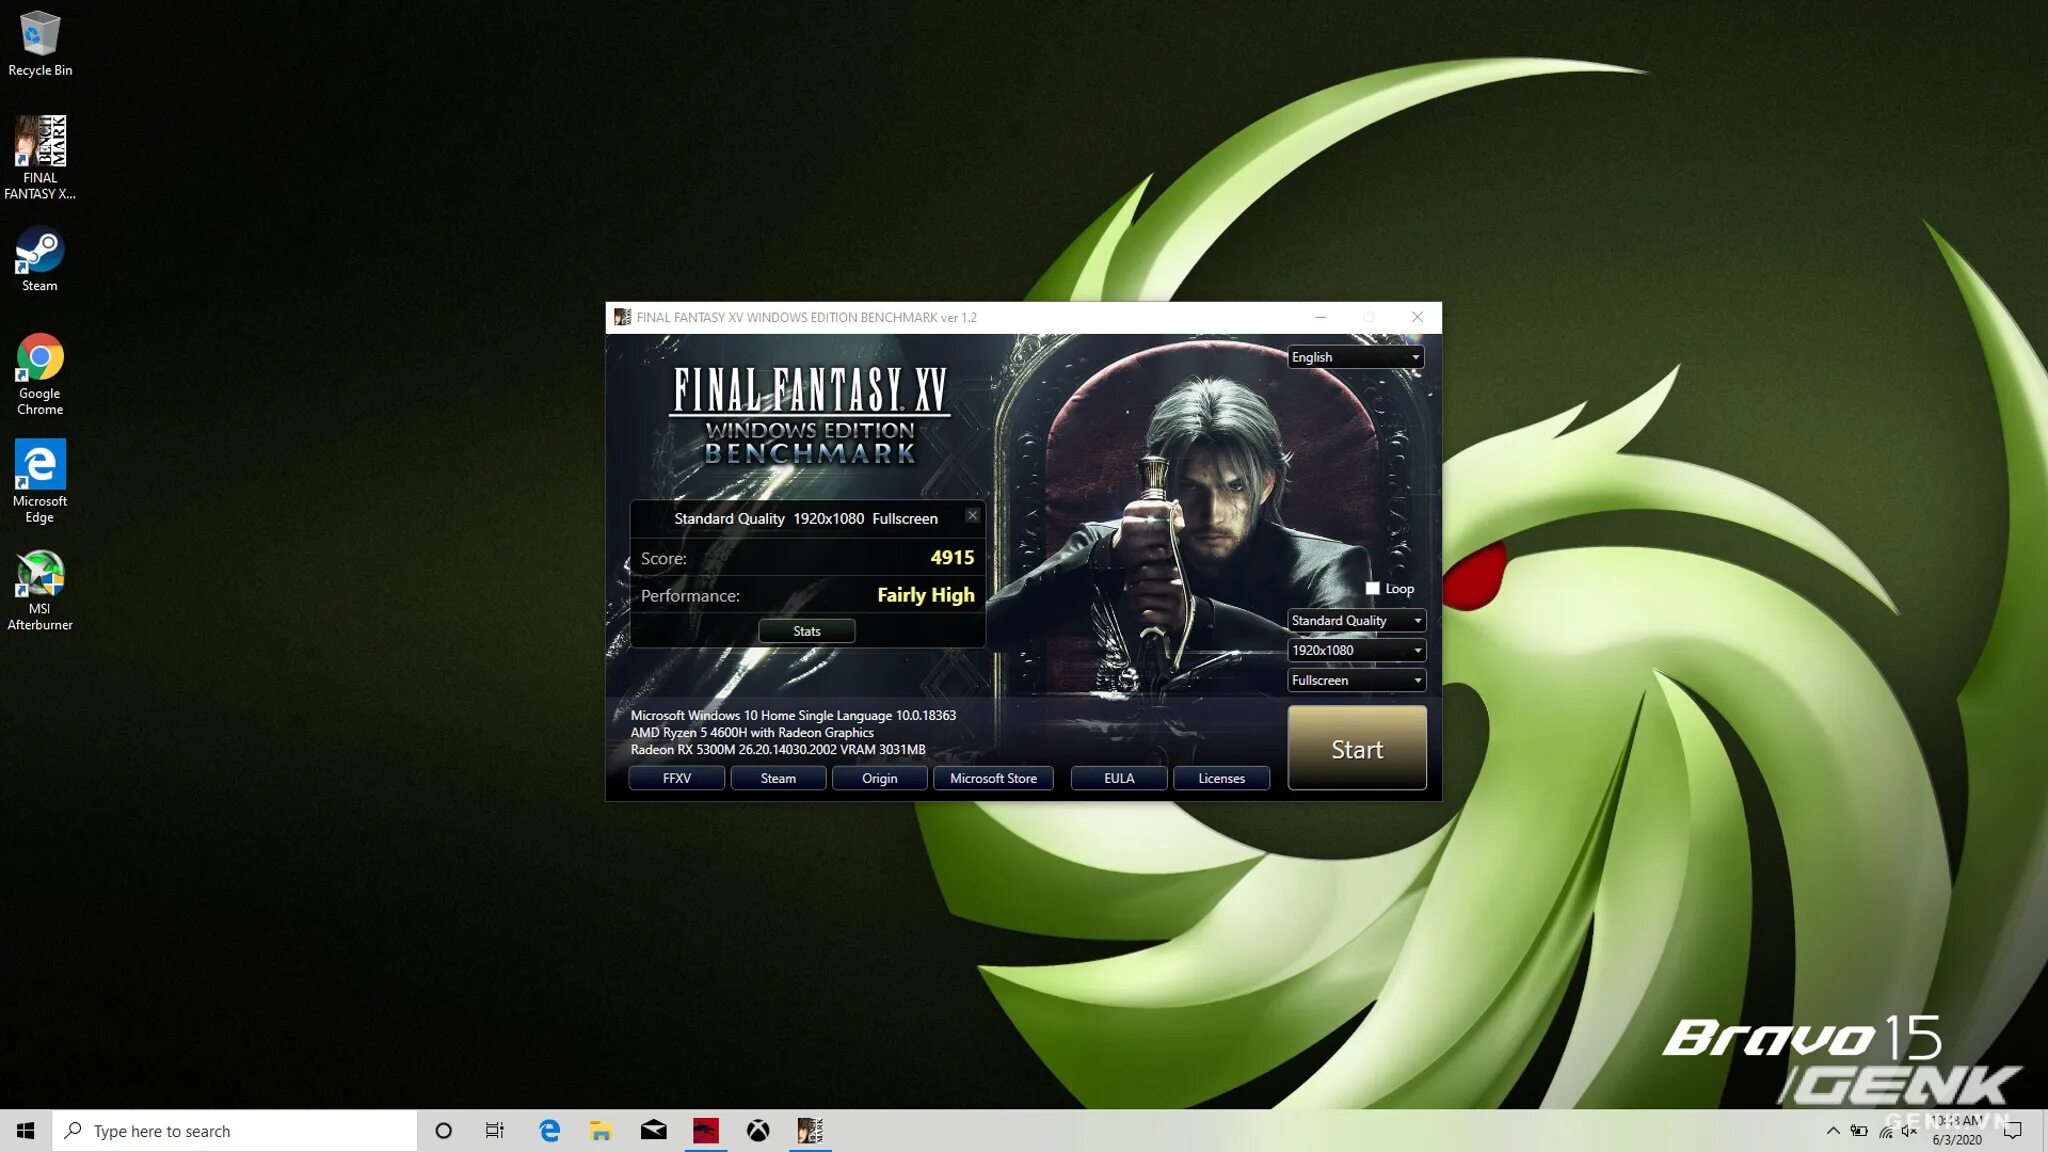The width and height of the screenshot is (2048, 1152).
Task: Click the benchmark window title bar icon
Action: click(622, 317)
